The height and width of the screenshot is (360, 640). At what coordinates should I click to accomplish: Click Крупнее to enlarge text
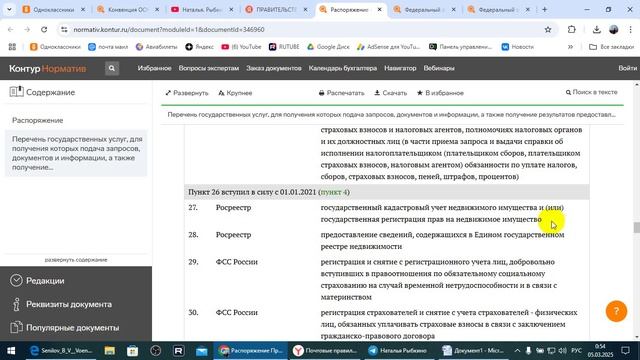pyautogui.click(x=235, y=93)
